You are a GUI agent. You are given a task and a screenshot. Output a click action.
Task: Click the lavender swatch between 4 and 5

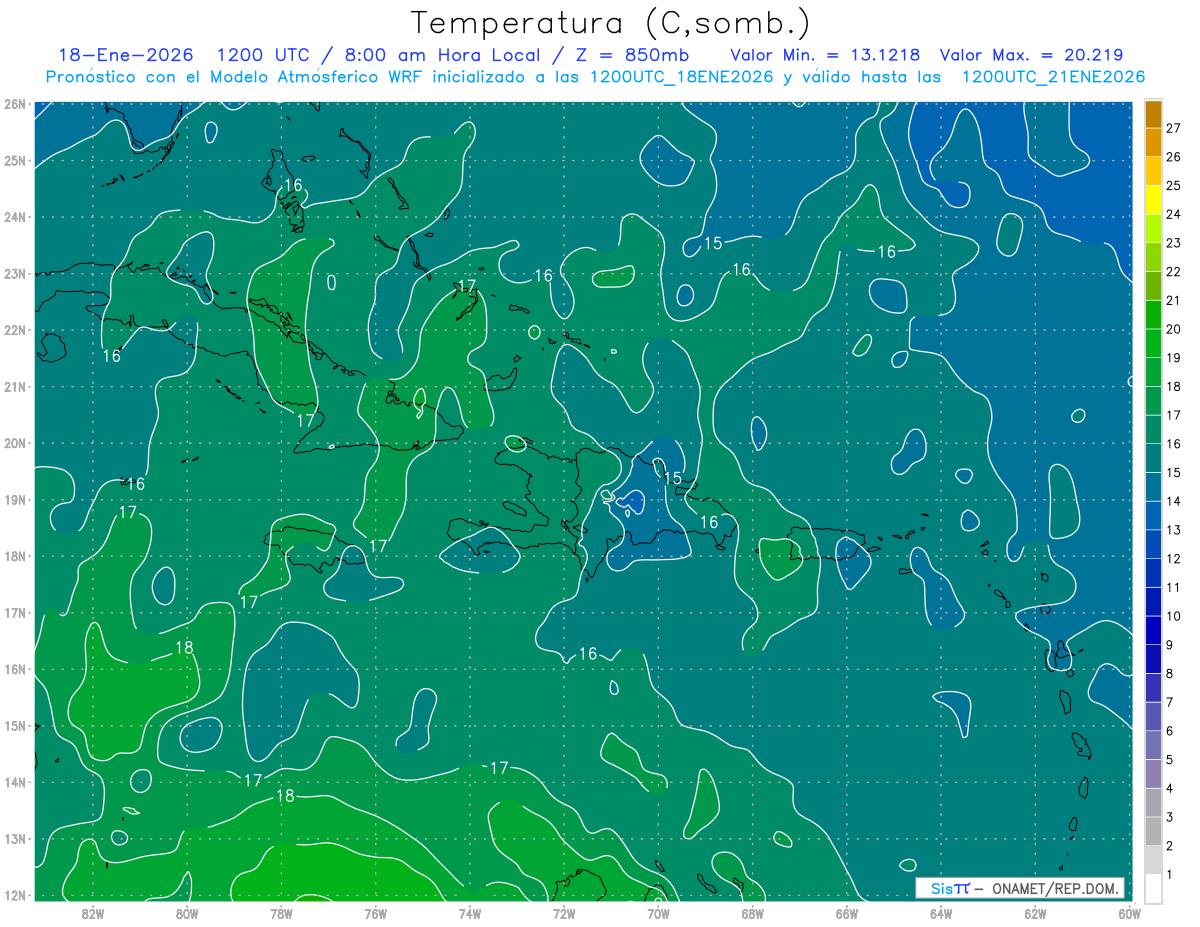click(1153, 774)
